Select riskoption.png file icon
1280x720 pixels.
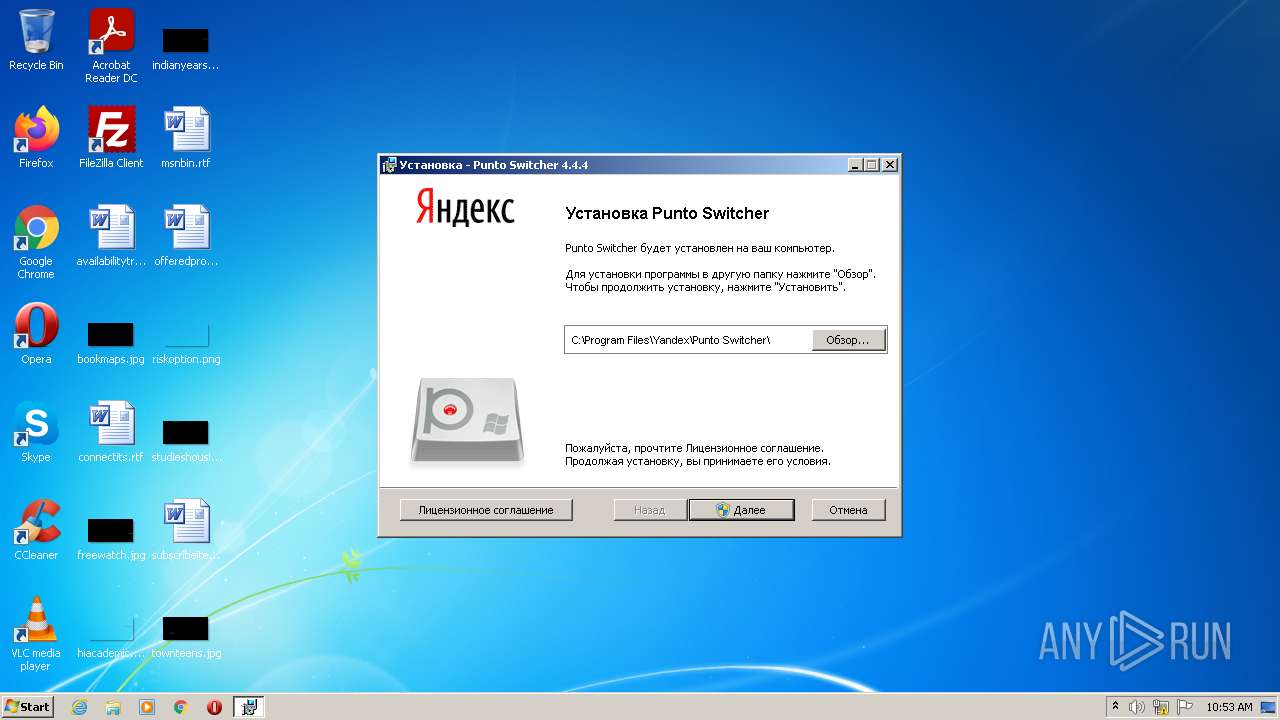coord(186,342)
